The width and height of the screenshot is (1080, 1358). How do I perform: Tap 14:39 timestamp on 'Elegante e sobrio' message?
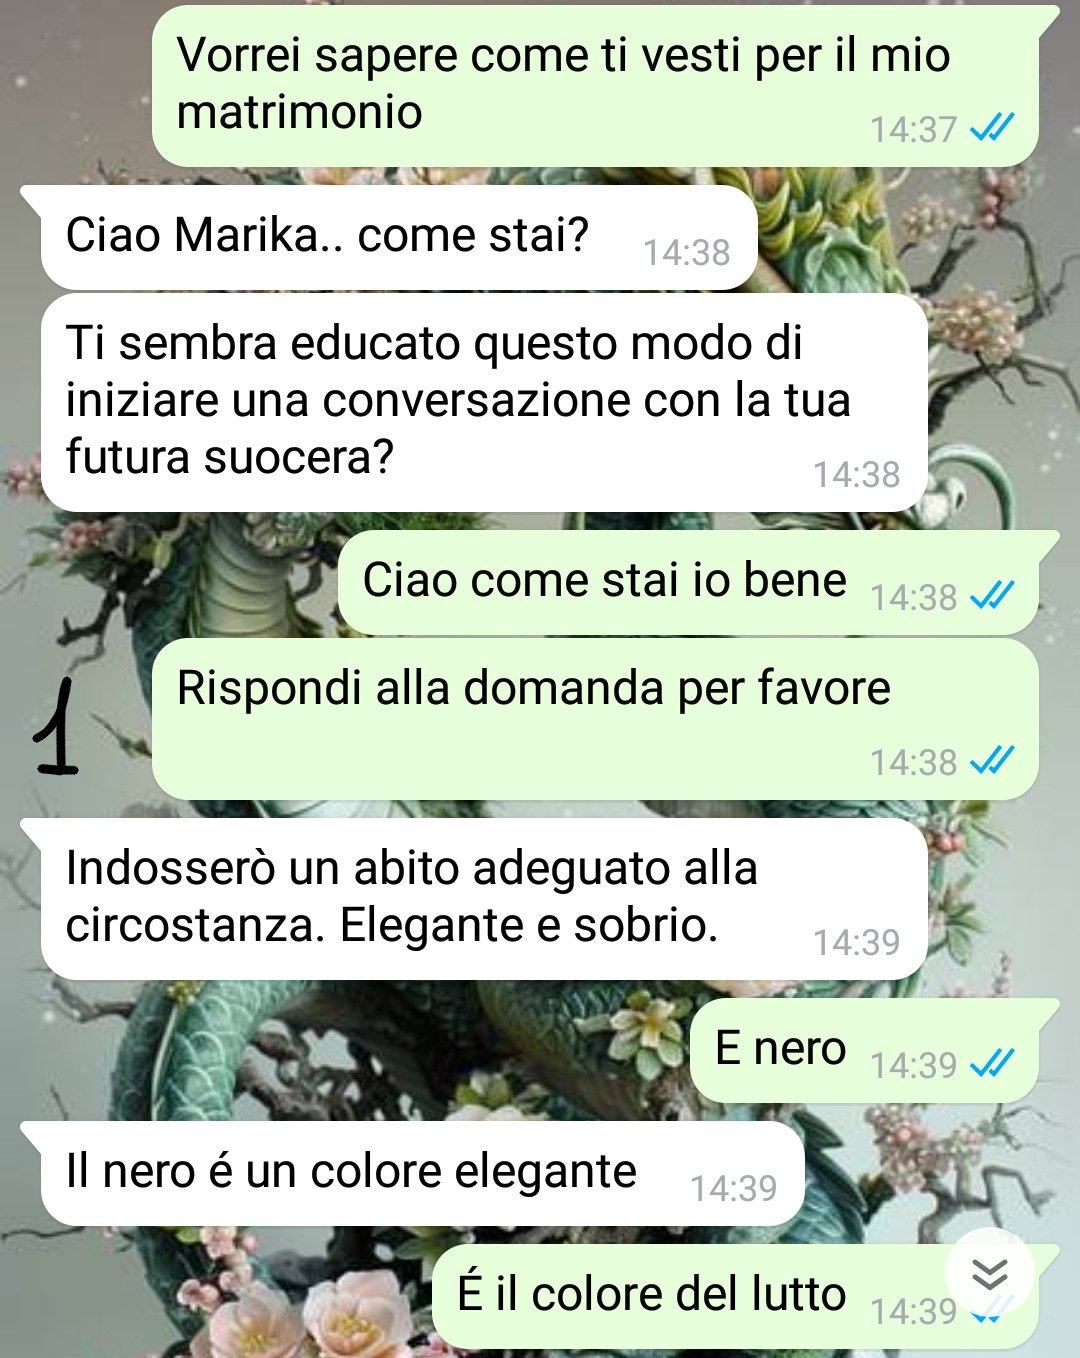pos(856,943)
